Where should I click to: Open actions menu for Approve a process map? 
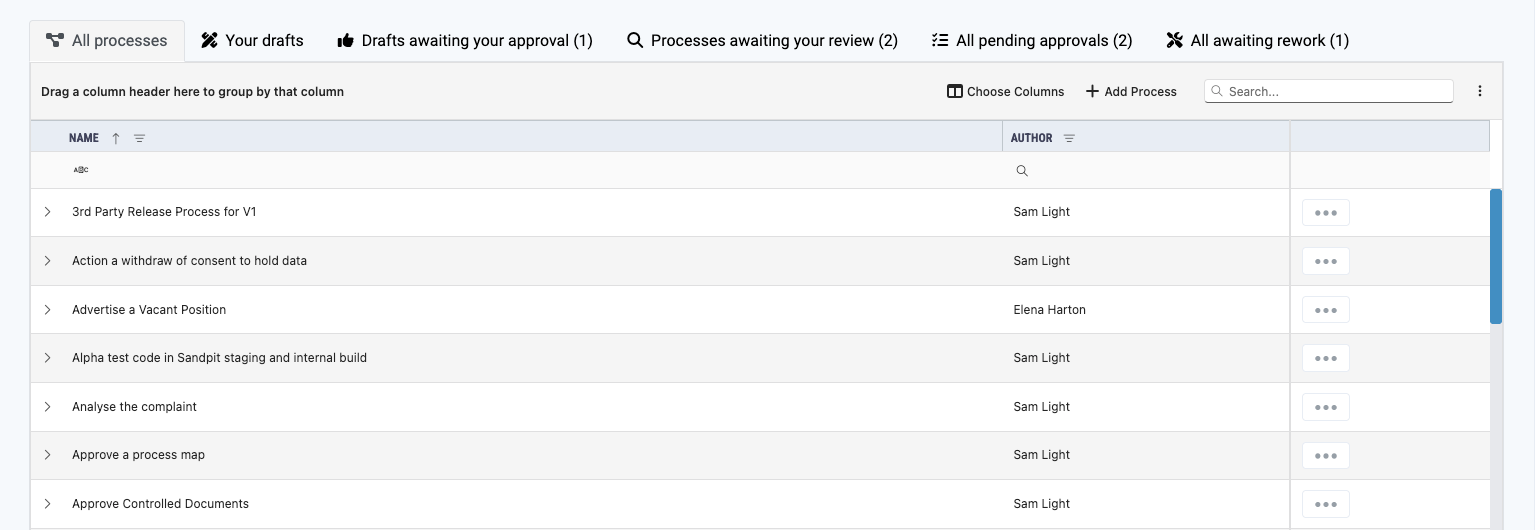point(1326,455)
